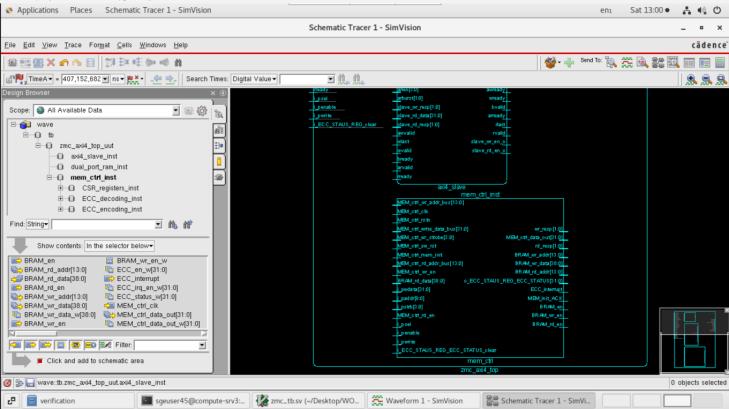Open the Applications menu in the top bar
The image size is (729, 409).
tap(38, 10)
